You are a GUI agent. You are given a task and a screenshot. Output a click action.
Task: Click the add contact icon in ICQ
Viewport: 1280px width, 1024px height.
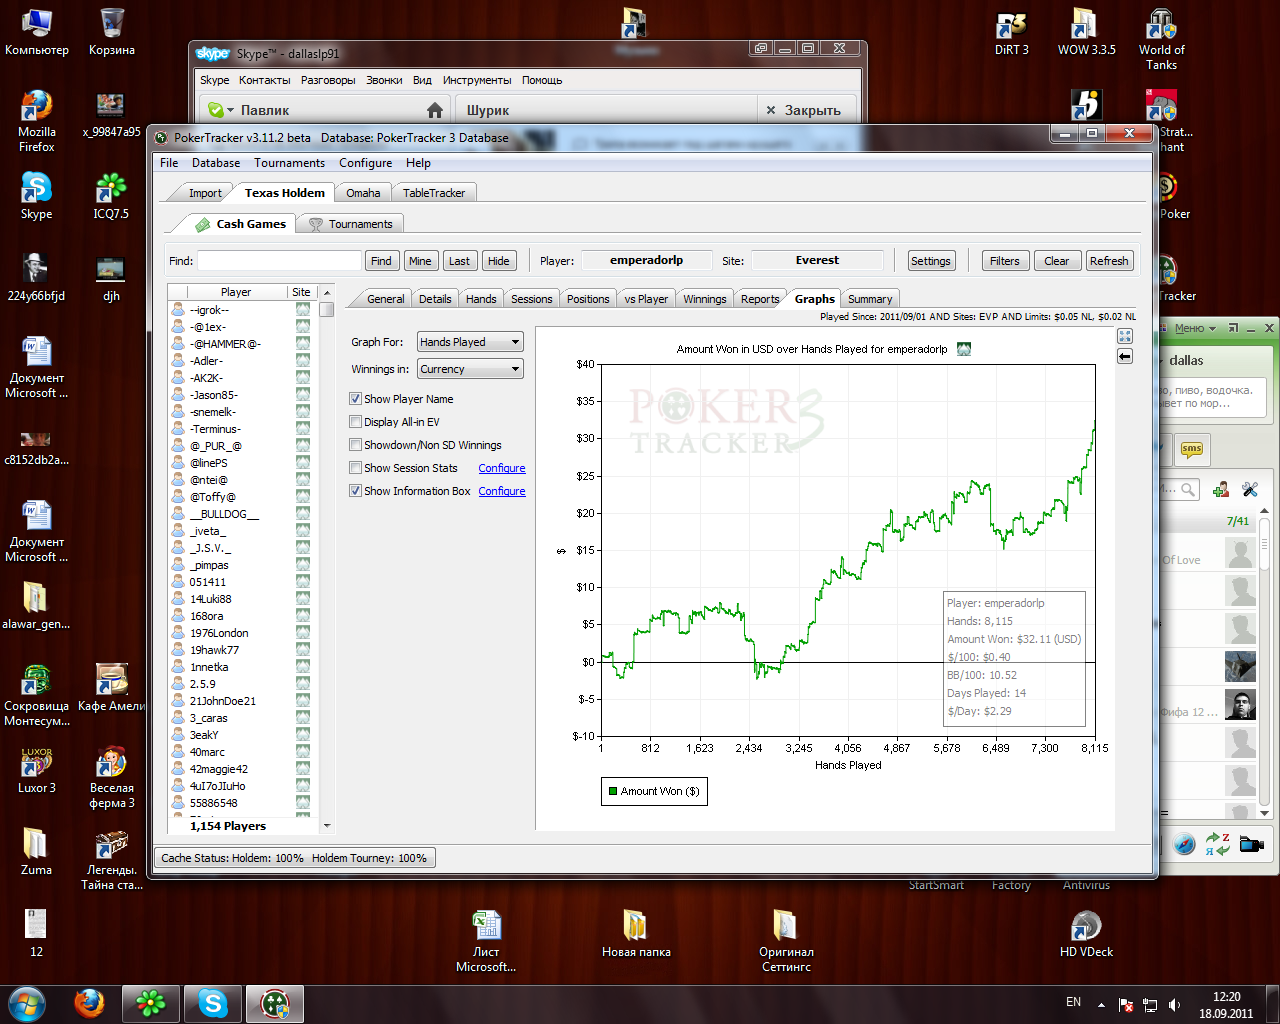1221,489
